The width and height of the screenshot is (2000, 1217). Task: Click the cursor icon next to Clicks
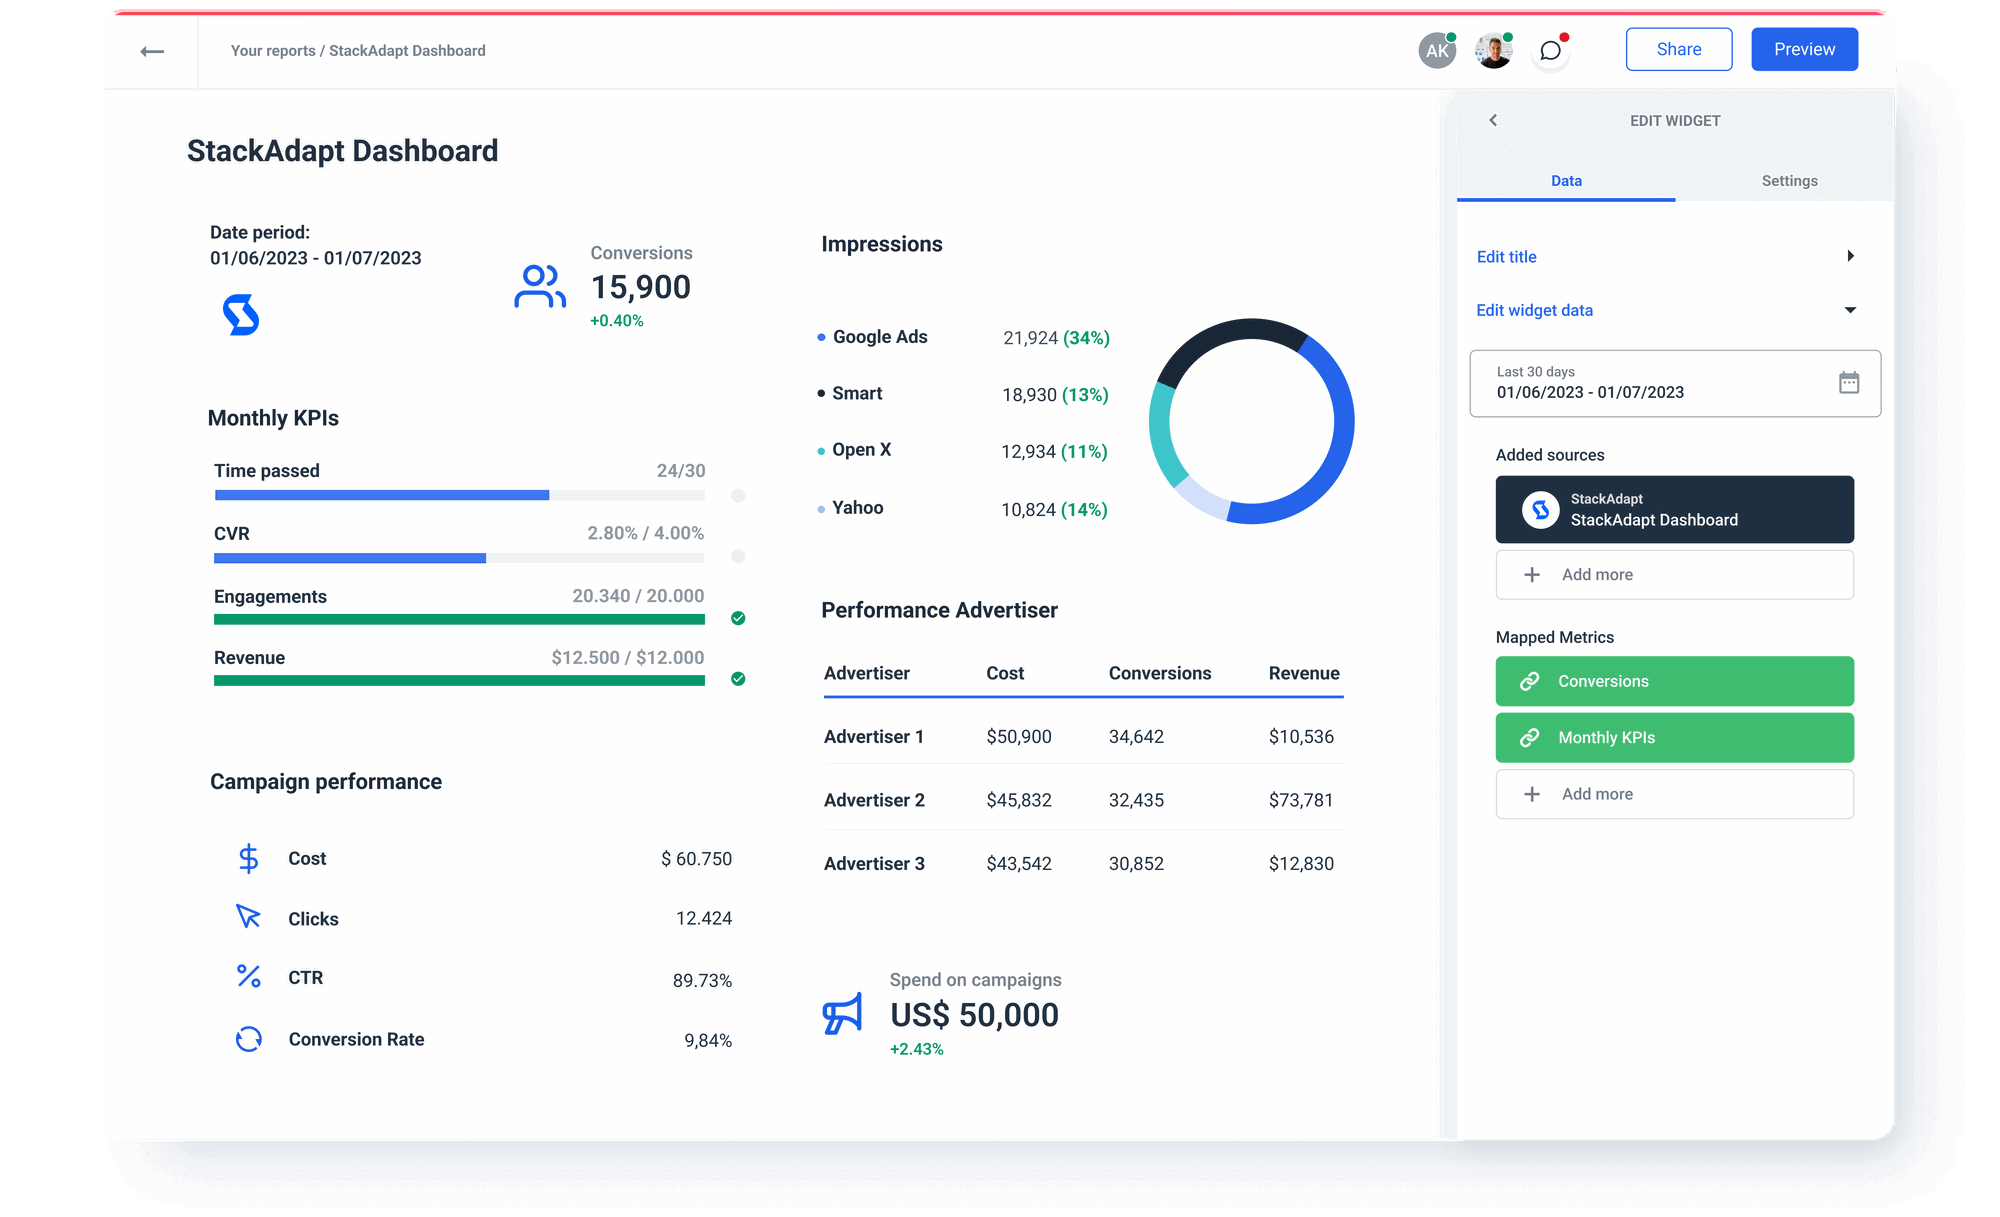tap(248, 917)
